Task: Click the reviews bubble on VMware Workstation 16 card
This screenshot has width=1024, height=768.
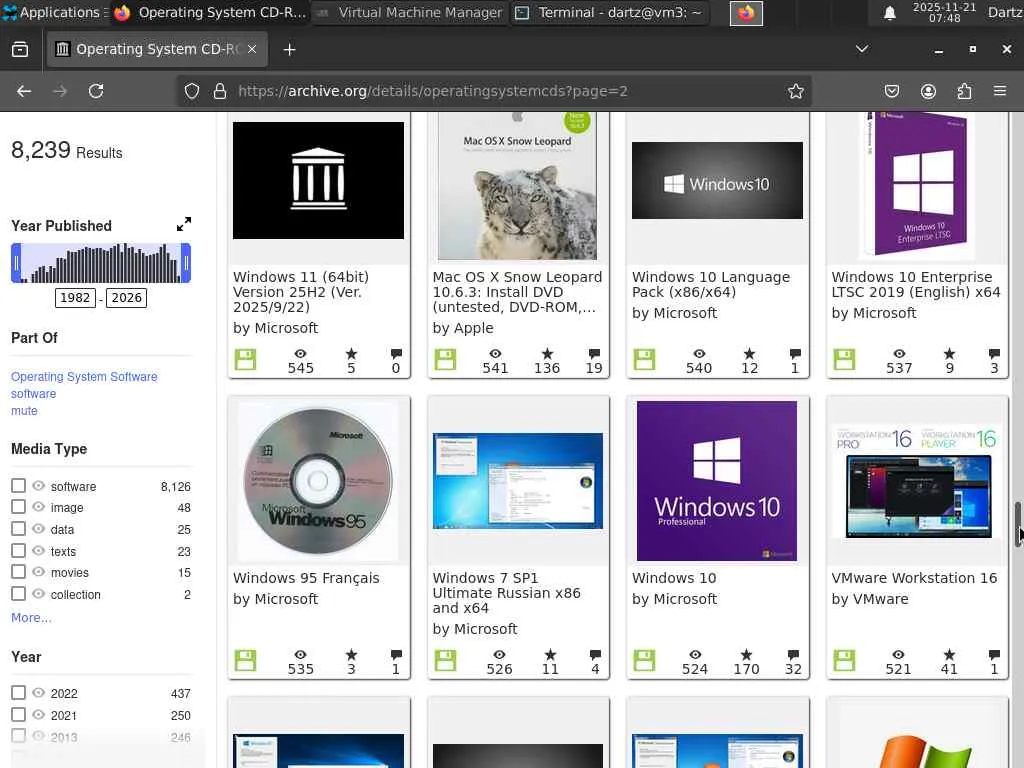Action: (994, 654)
